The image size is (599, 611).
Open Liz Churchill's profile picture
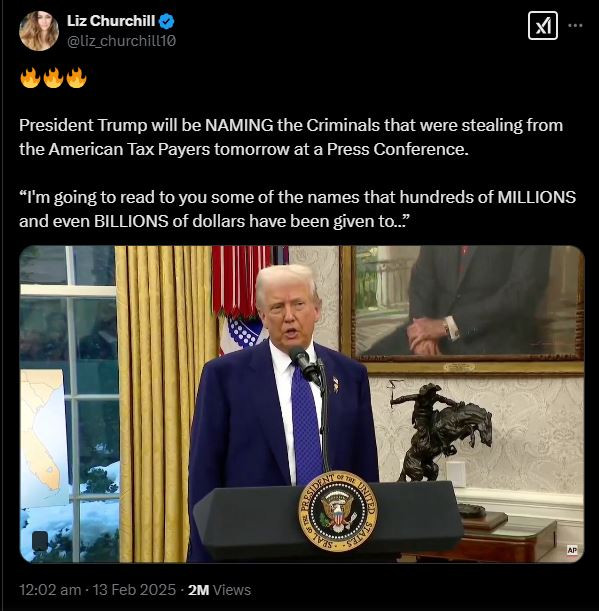pyautogui.click(x=39, y=31)
